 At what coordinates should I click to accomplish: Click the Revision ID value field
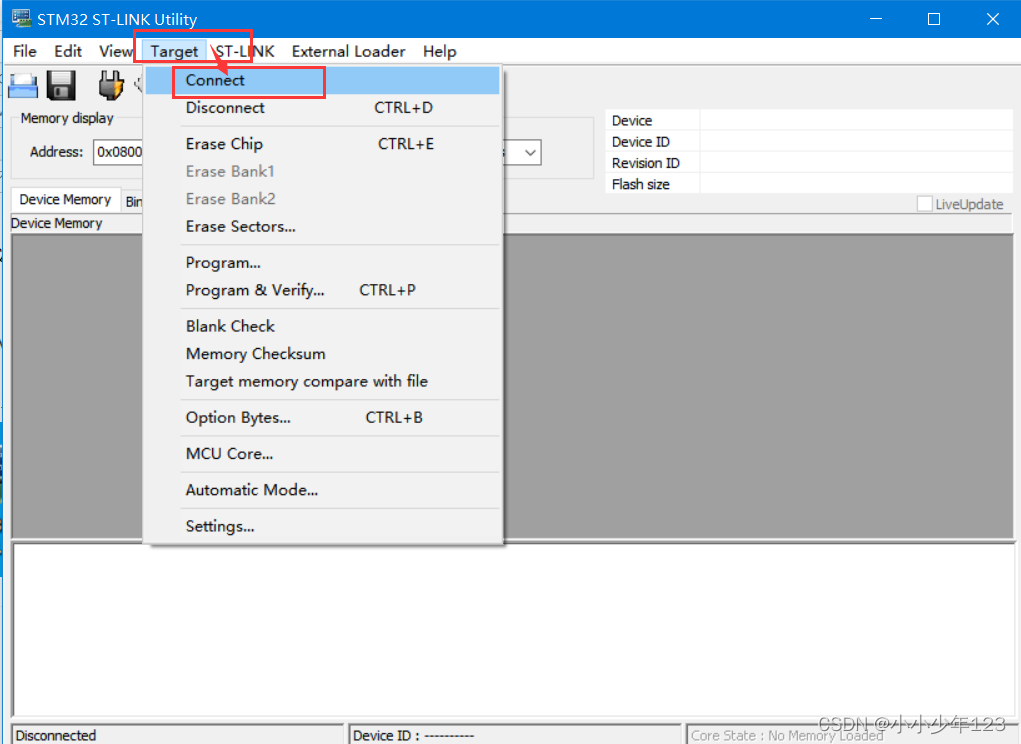click(x=856, y=163)
